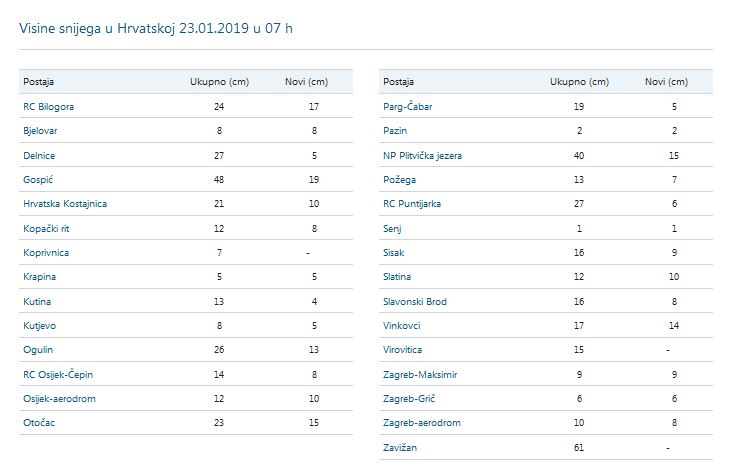This screenshot has height=466, width=731.
Task: Click the Koprivnica station link
Action: (46, 253)
